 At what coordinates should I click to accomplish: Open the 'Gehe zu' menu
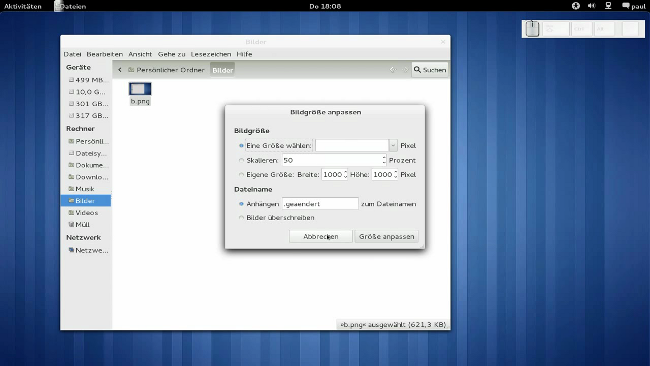click(x=172, y=54)
